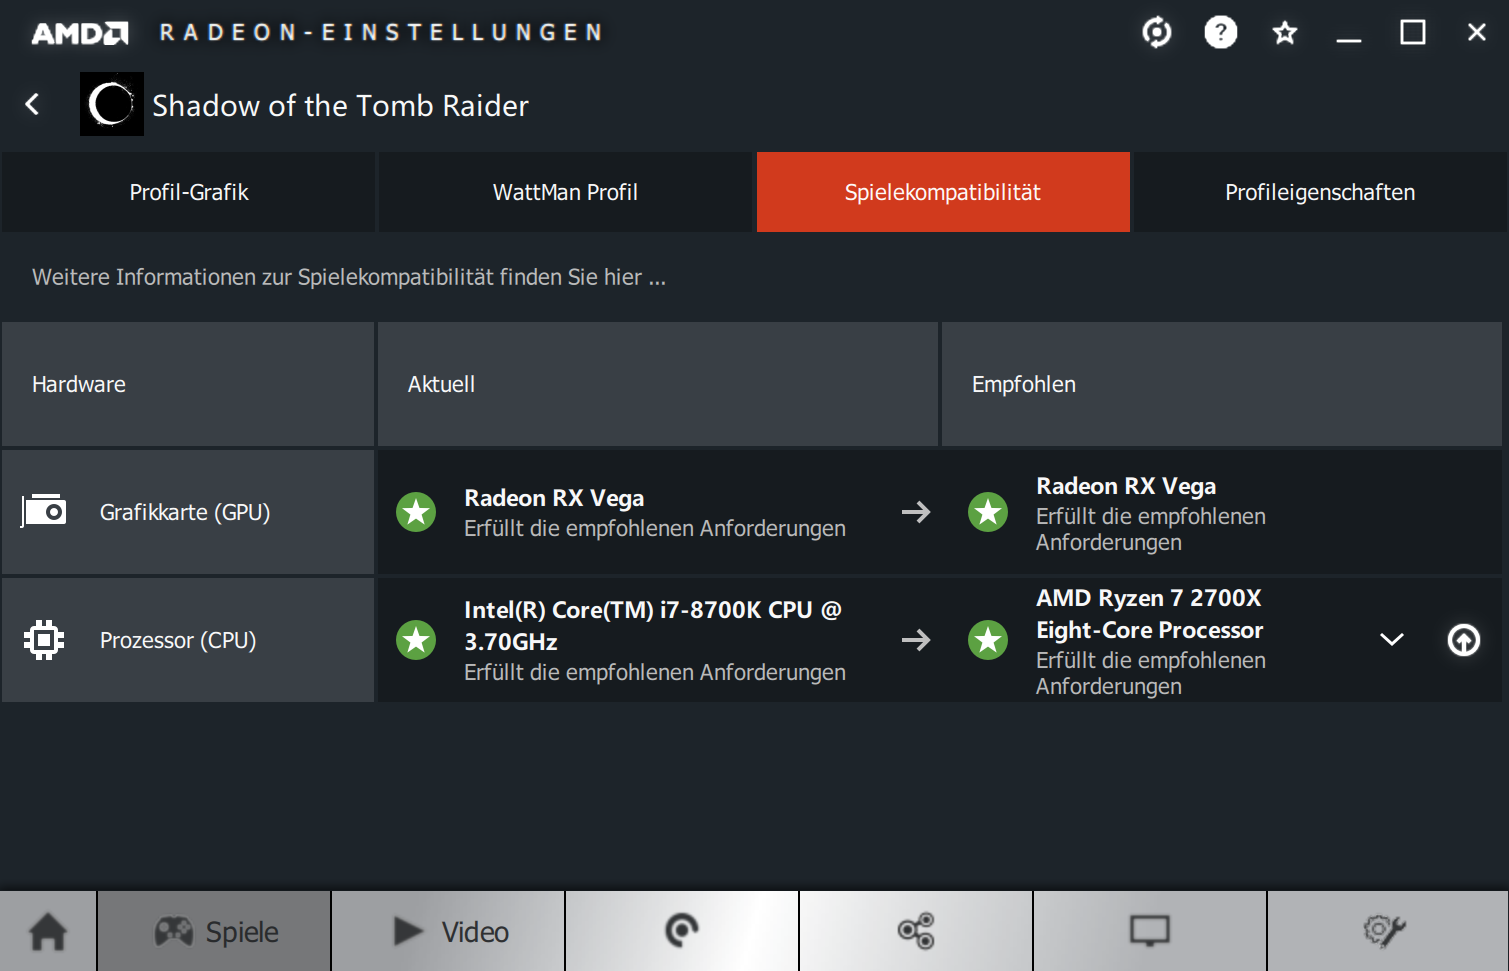Click the favorites star icon
1509x971 pixels.
tap(1285, 33)
